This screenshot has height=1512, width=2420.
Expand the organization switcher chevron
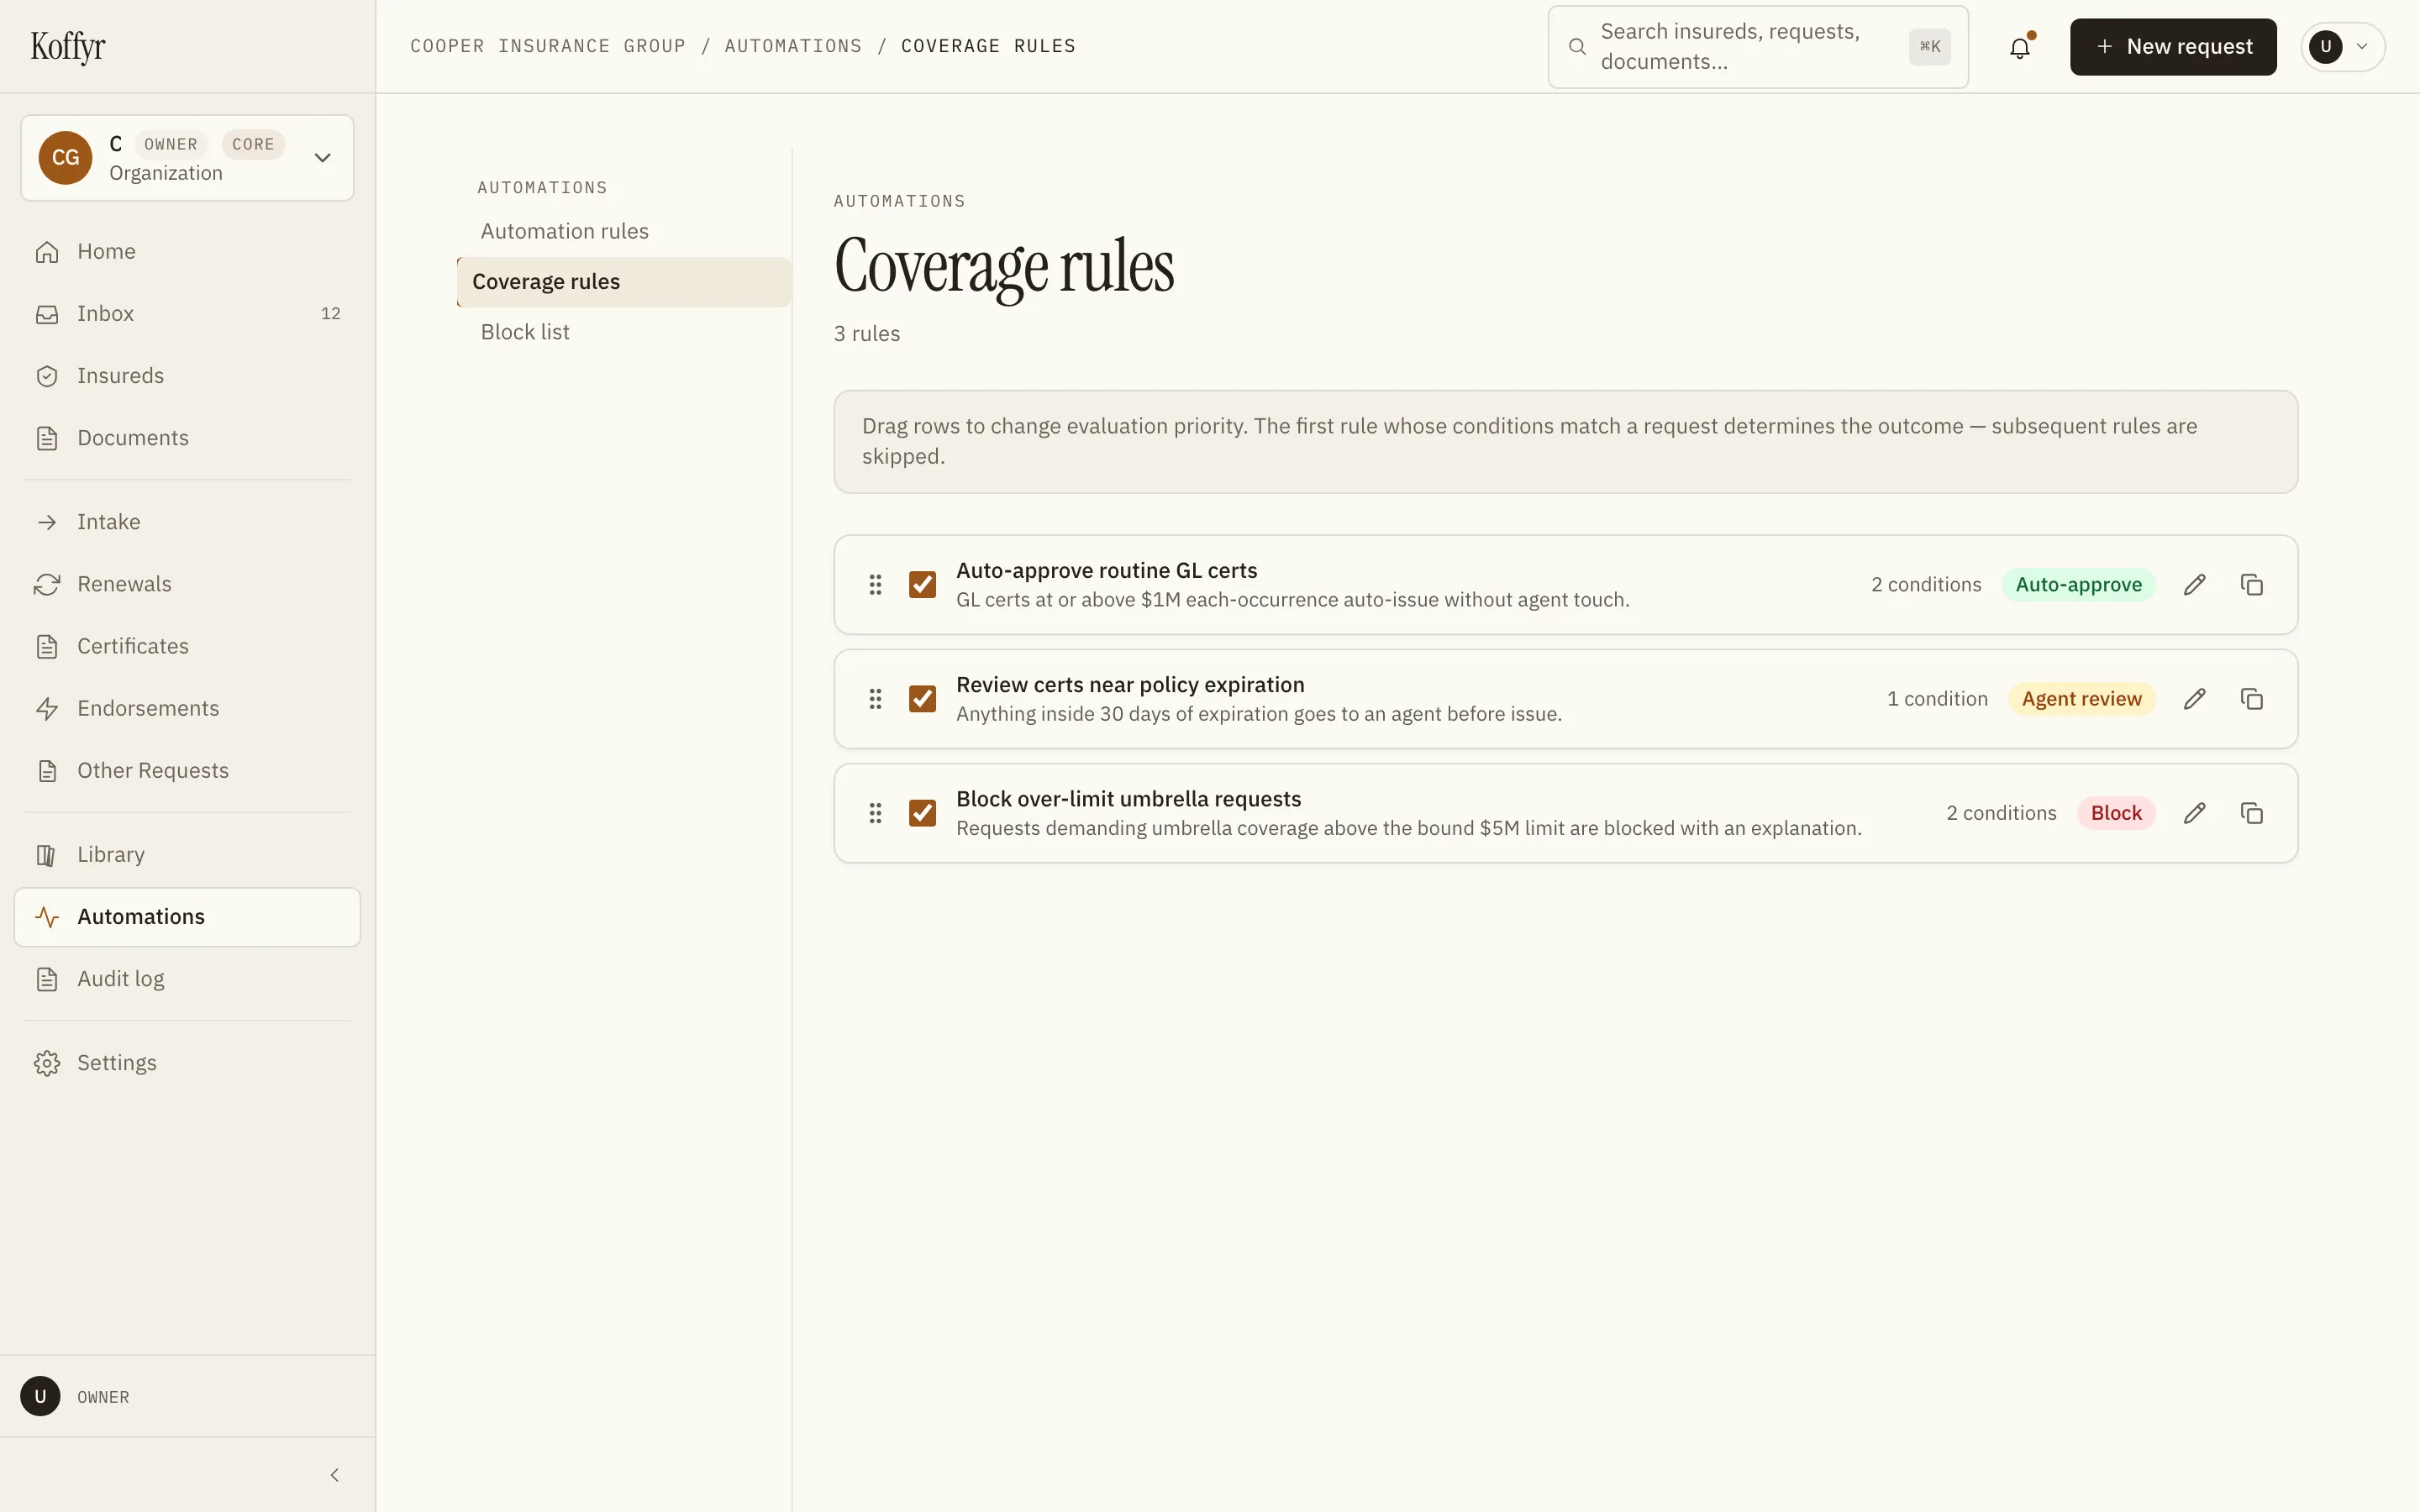[322, 158]
